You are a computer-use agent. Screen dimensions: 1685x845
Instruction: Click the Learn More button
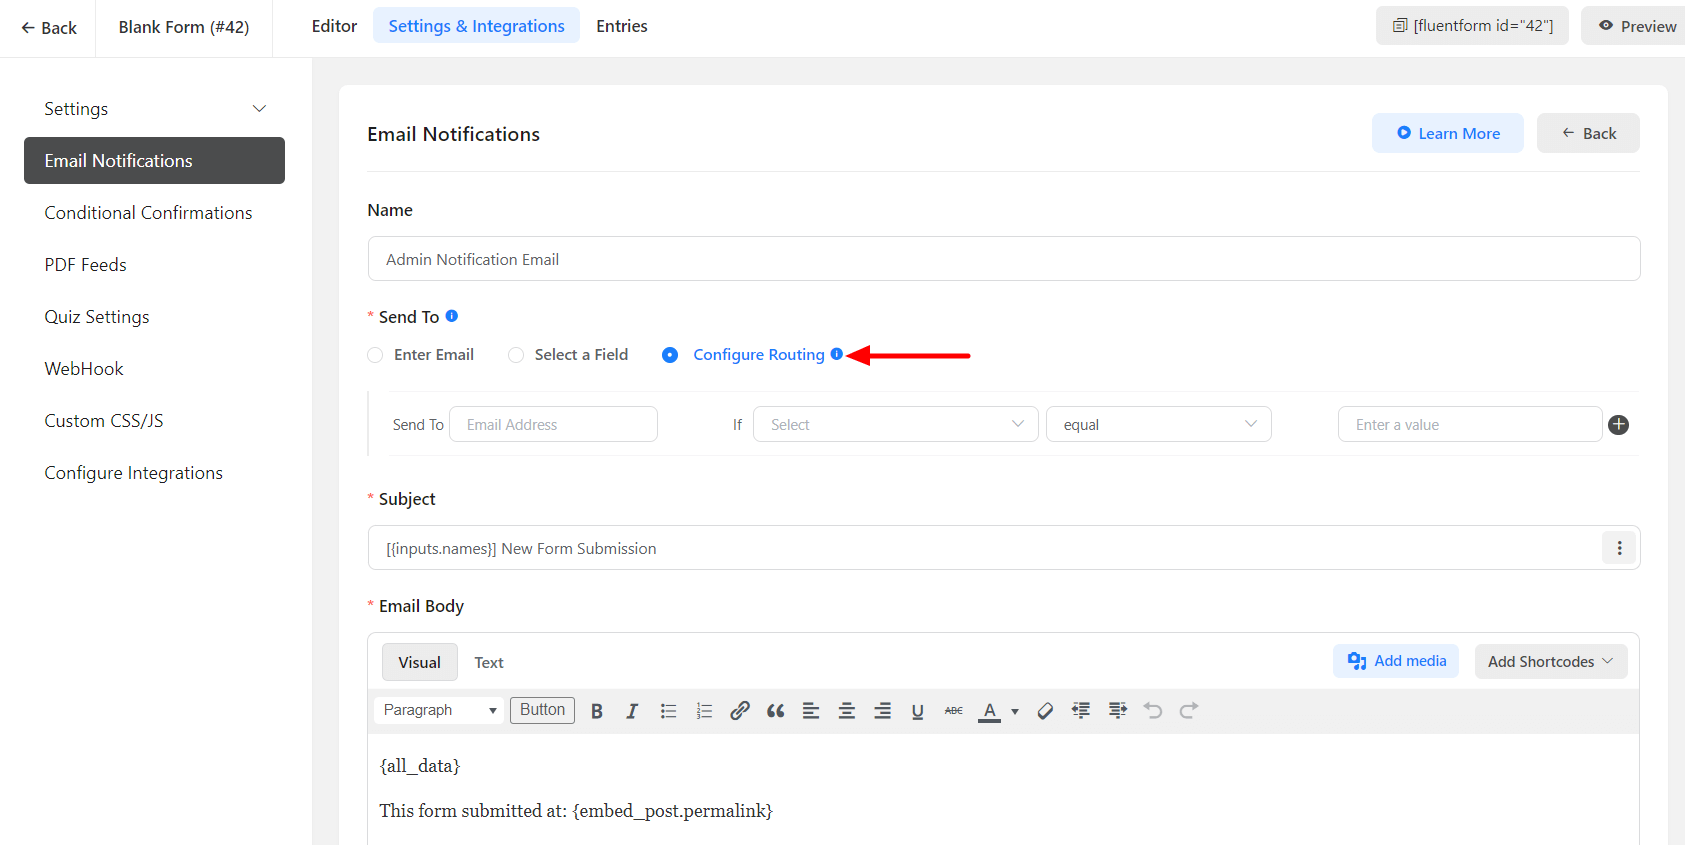click(x=1447, y=133)
